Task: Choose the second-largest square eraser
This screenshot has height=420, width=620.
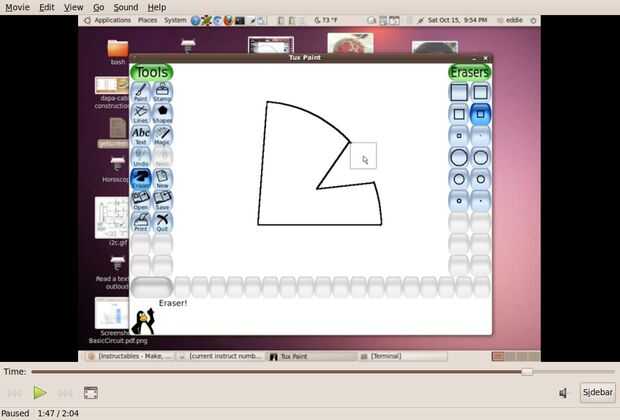Action: coord(480,92)
